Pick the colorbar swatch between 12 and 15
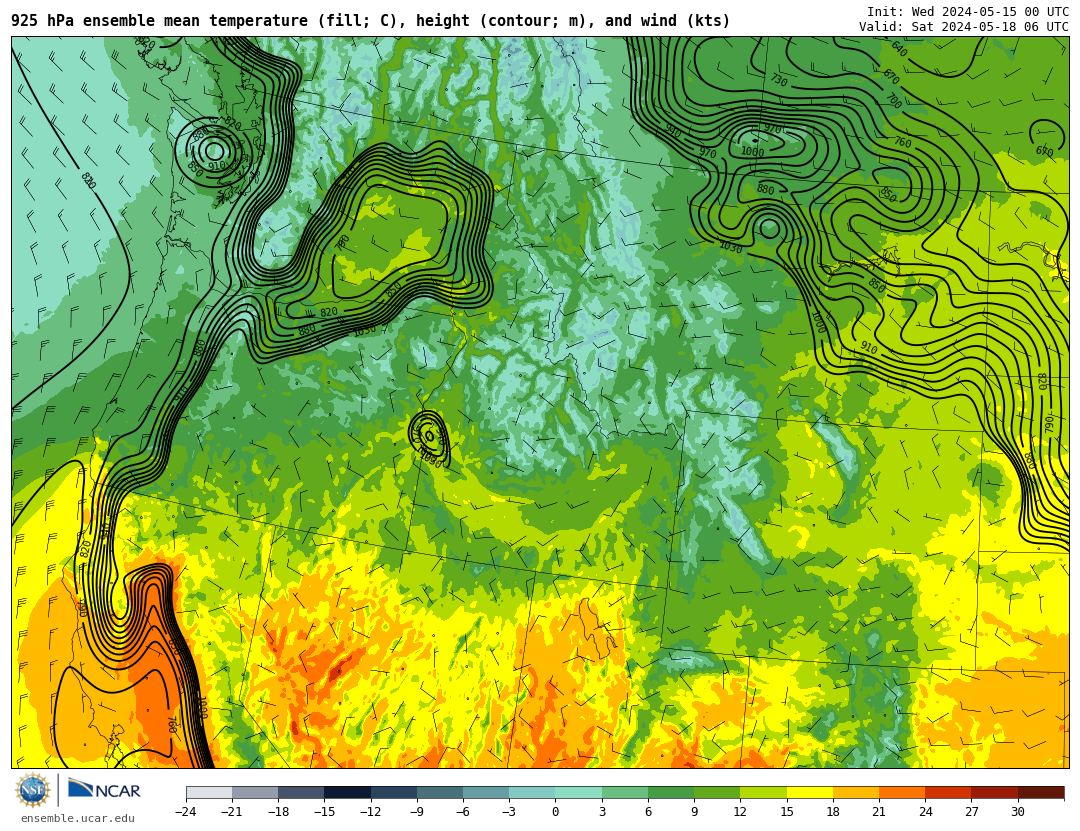The height and width of the screenshot is (831, 1080). coord(763,792)
